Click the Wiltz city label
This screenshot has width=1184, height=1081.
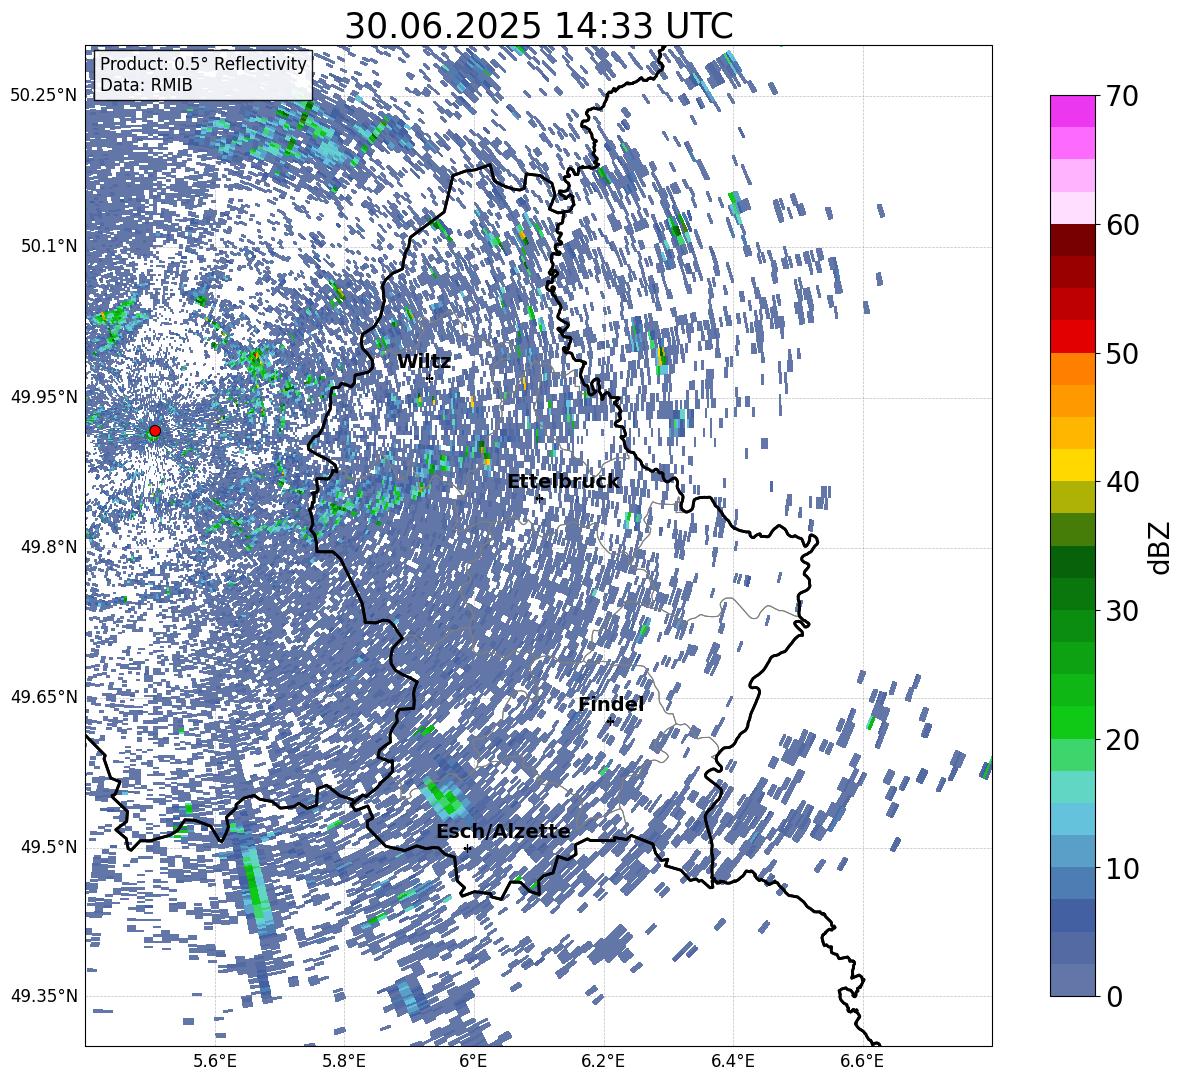pos(424,362)
